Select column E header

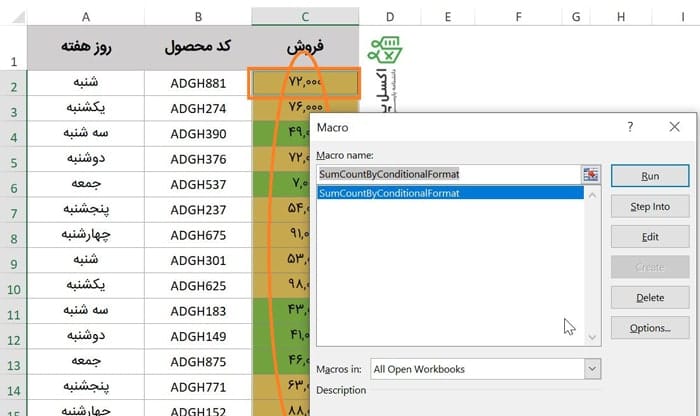448,17
